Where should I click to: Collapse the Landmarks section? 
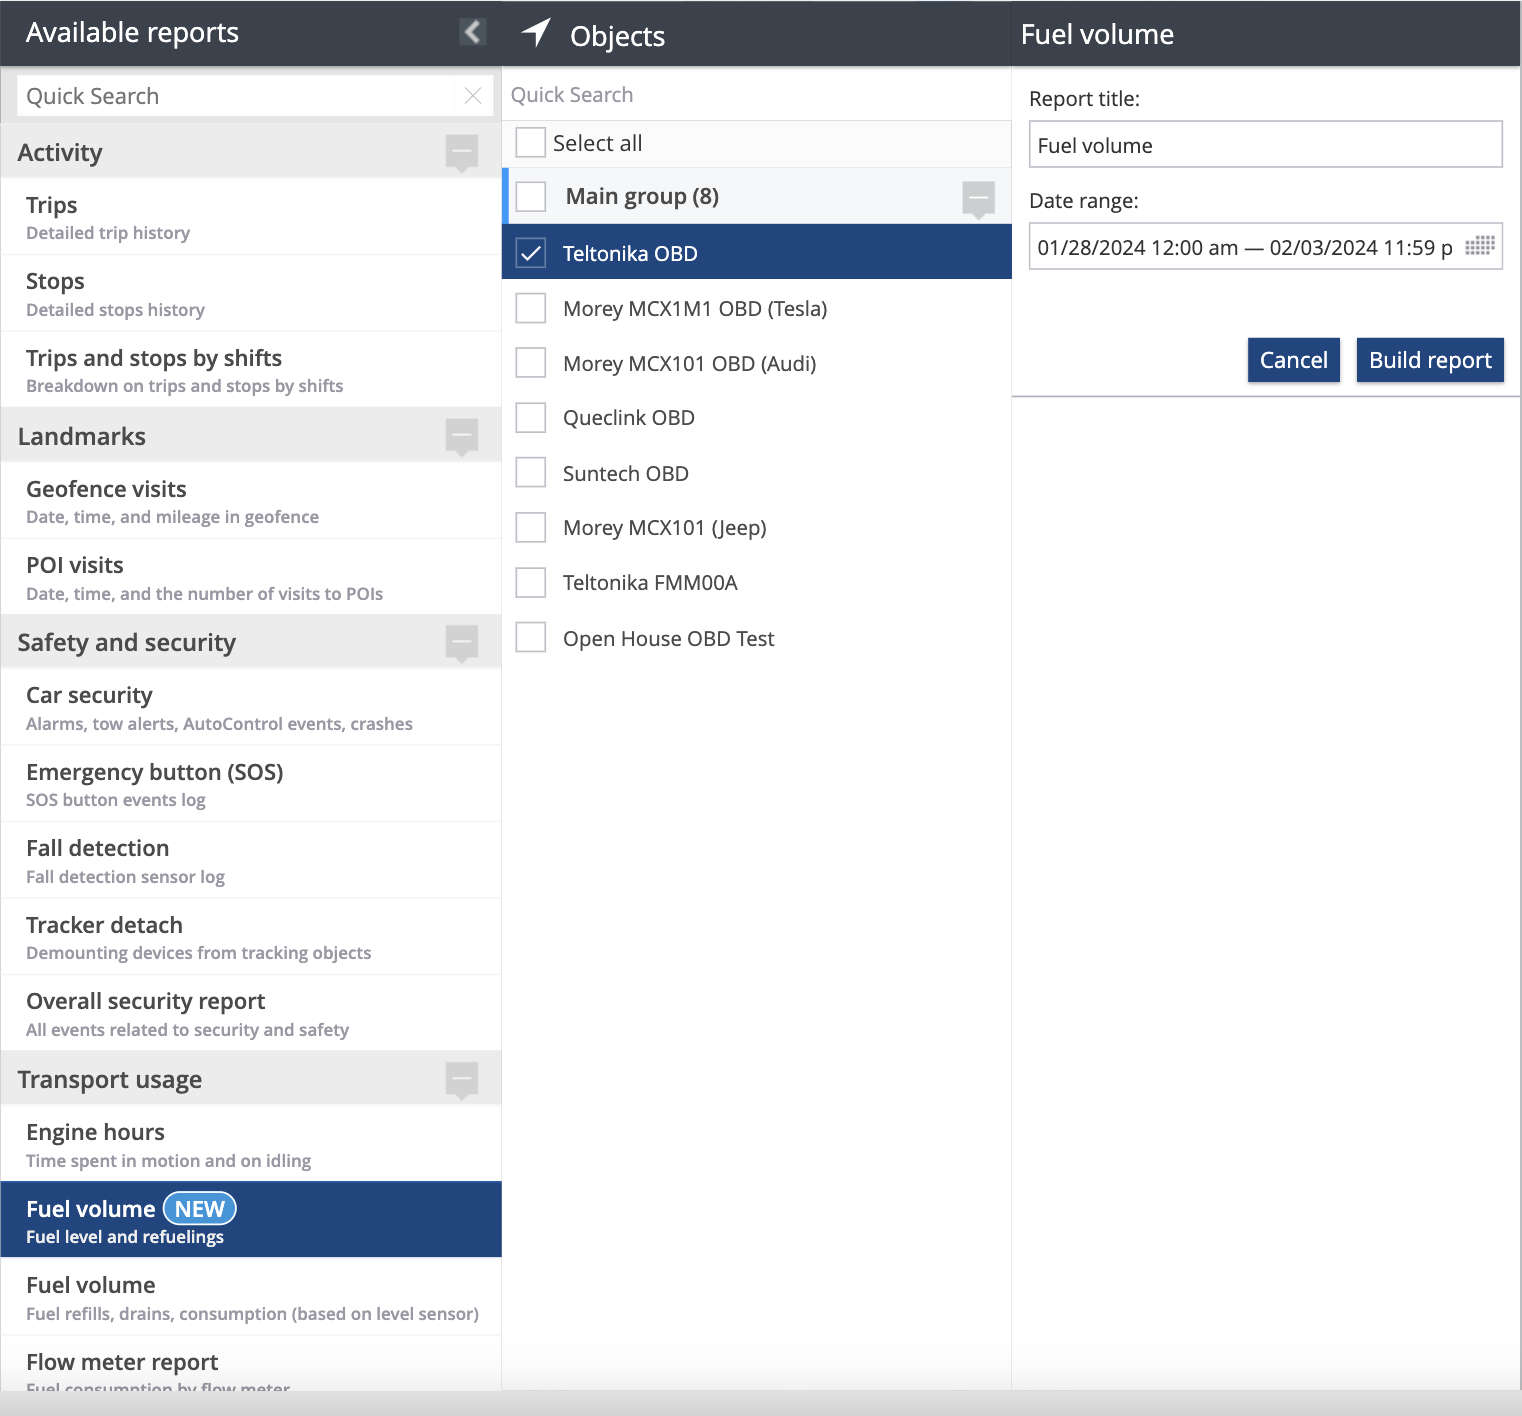(x=462, y=437)
